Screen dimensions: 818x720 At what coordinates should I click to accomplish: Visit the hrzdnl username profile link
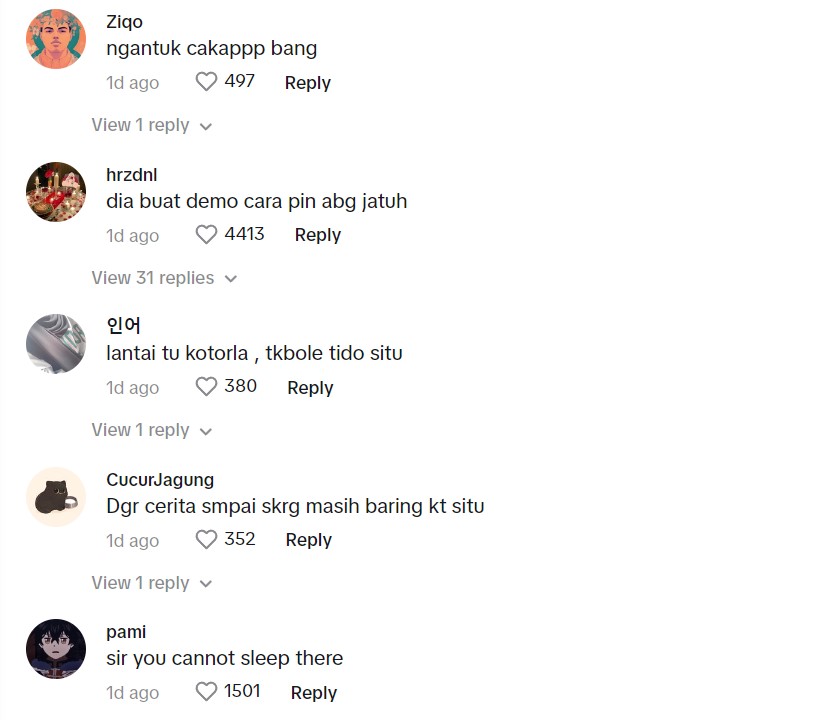(x=131, y=175)
